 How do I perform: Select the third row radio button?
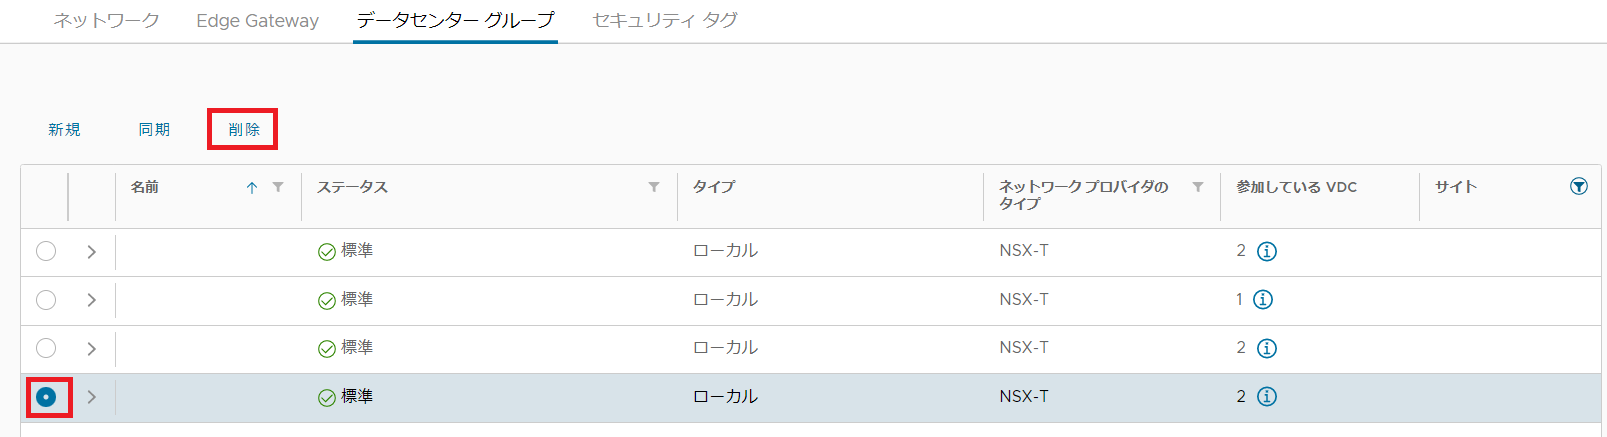point(46,348)
